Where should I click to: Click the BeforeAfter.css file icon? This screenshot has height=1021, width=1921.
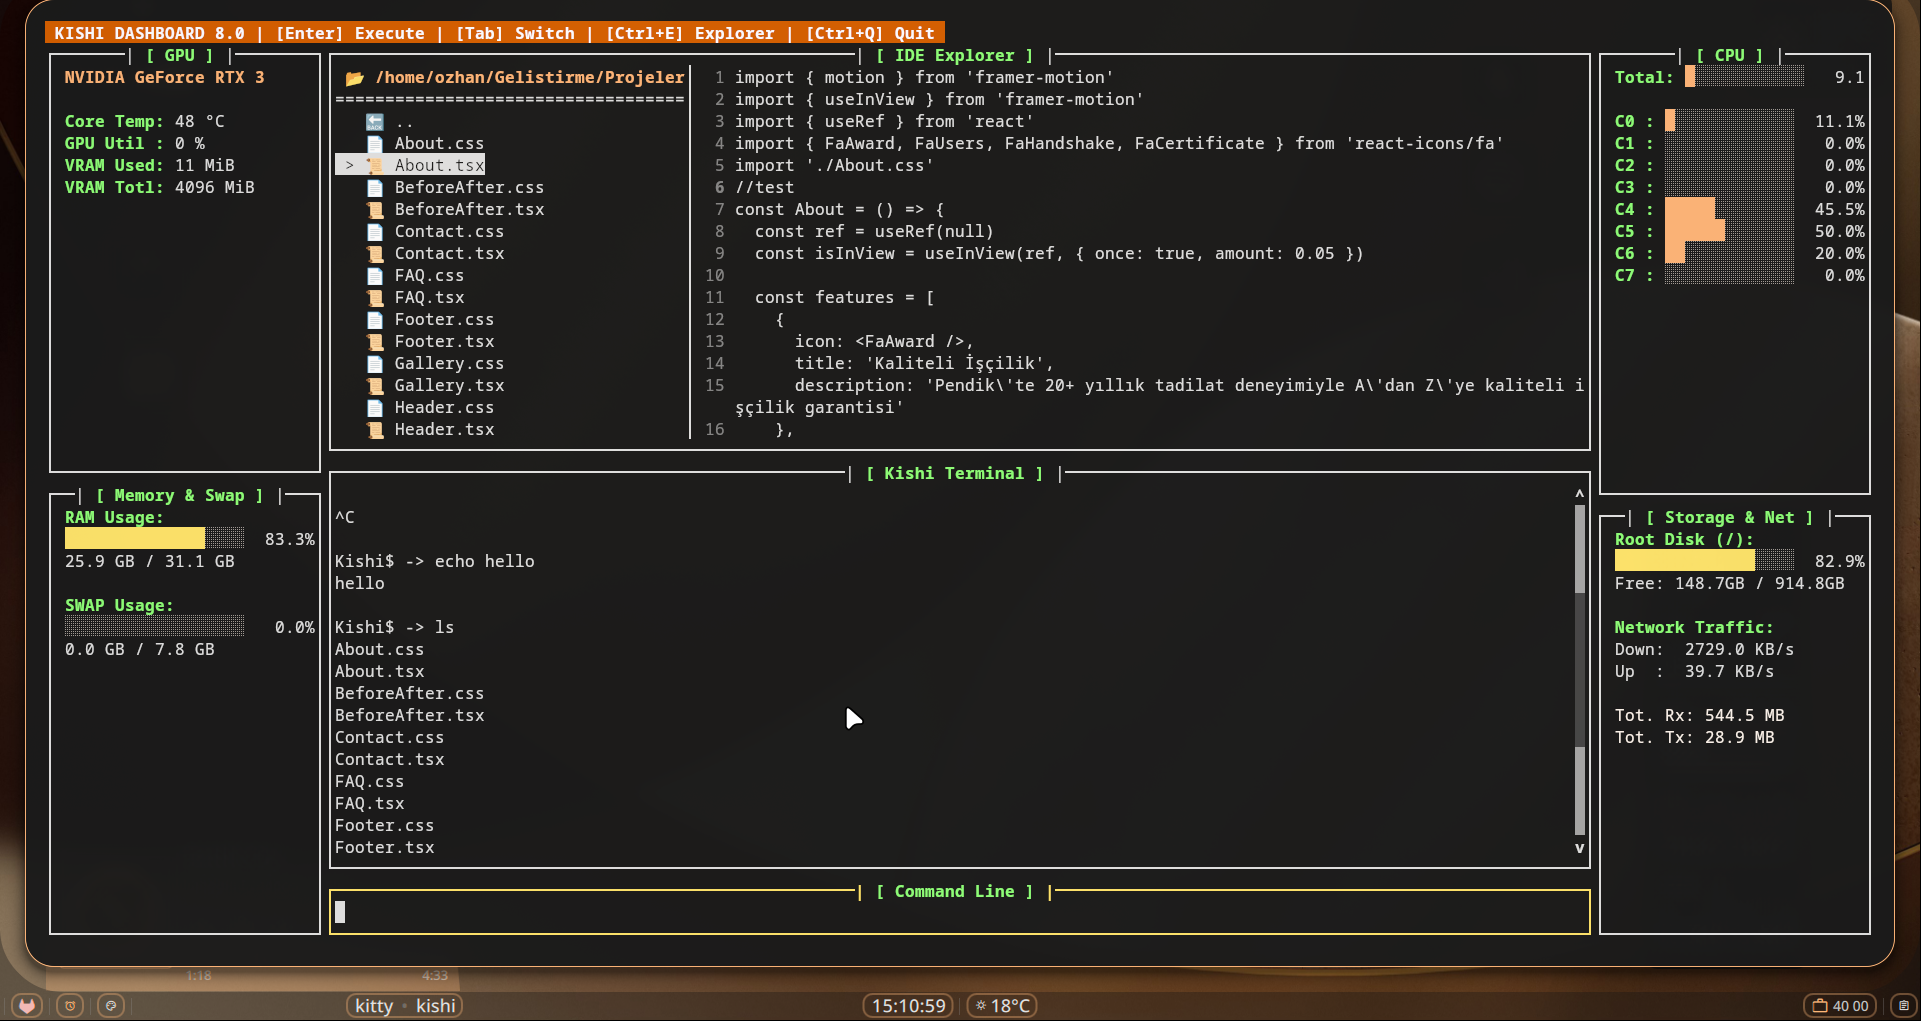(375, 188)
